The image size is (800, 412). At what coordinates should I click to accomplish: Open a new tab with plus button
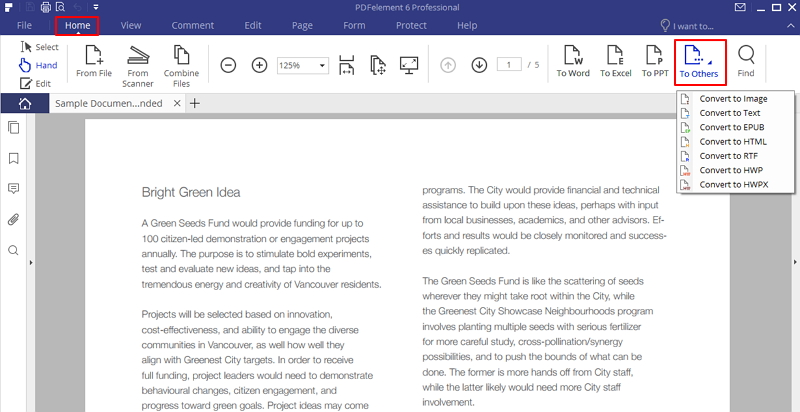(x=194, y=104)
